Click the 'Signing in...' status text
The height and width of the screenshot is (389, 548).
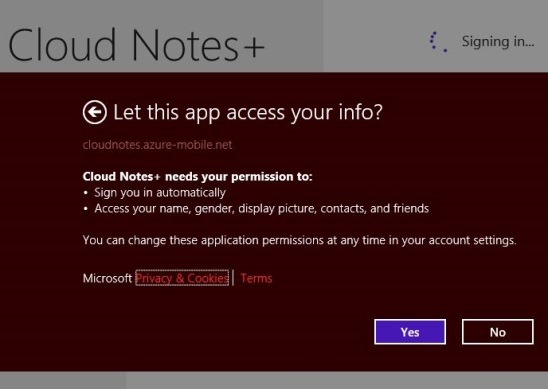[498, 42]
